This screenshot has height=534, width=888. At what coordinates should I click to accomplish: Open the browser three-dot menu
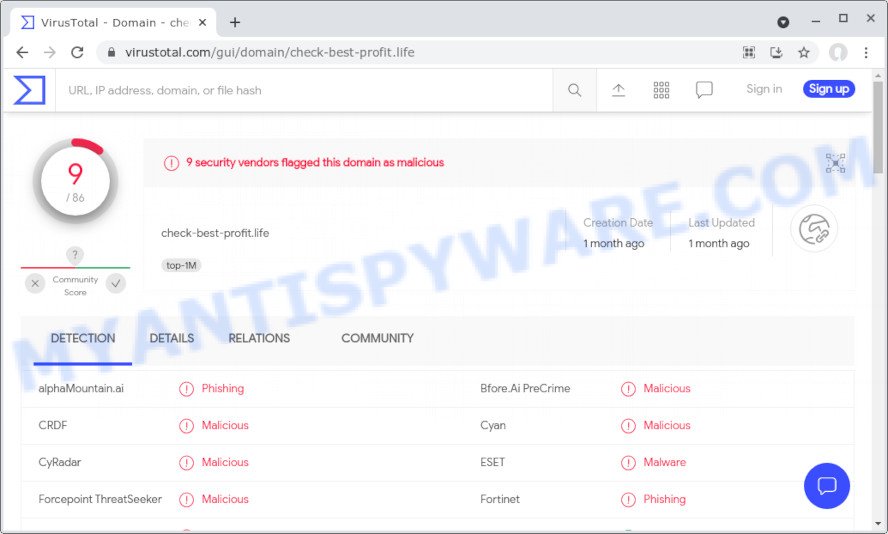tap(866, 53)
